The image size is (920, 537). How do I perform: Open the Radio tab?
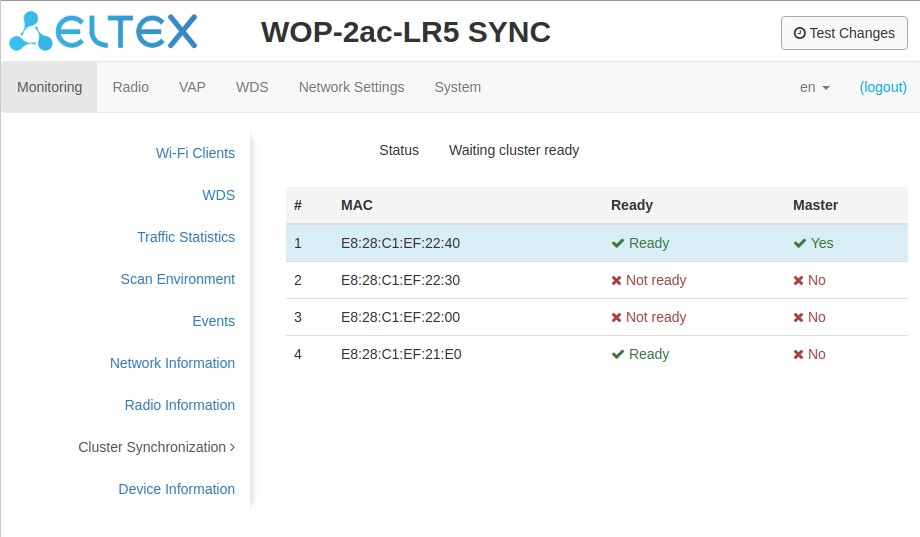[131, 87]
